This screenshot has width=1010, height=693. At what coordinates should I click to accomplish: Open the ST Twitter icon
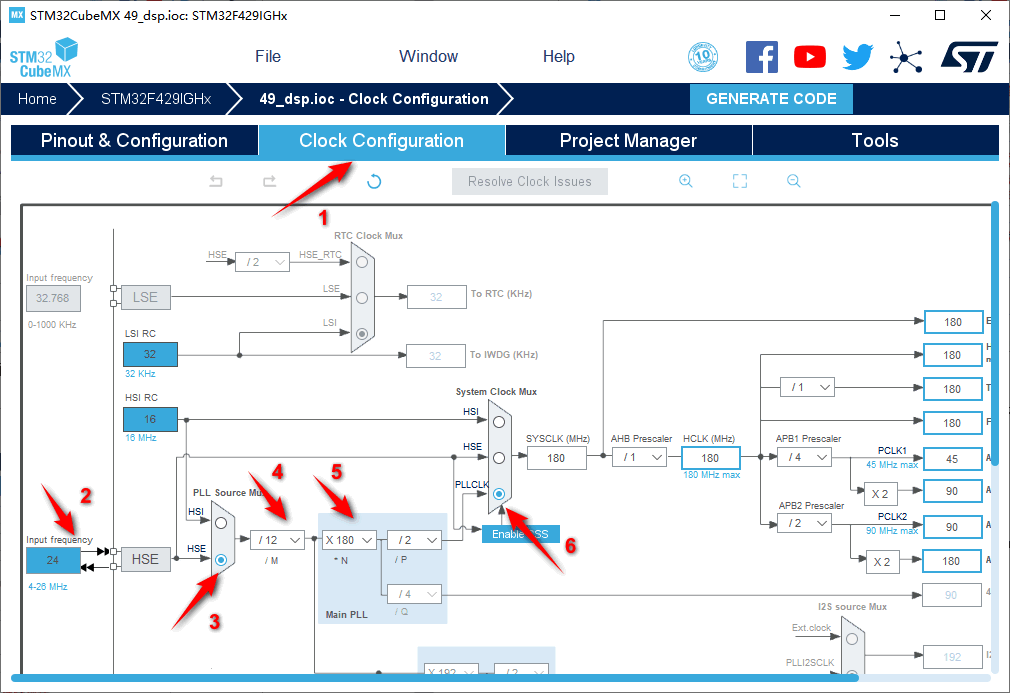[857, 57]
